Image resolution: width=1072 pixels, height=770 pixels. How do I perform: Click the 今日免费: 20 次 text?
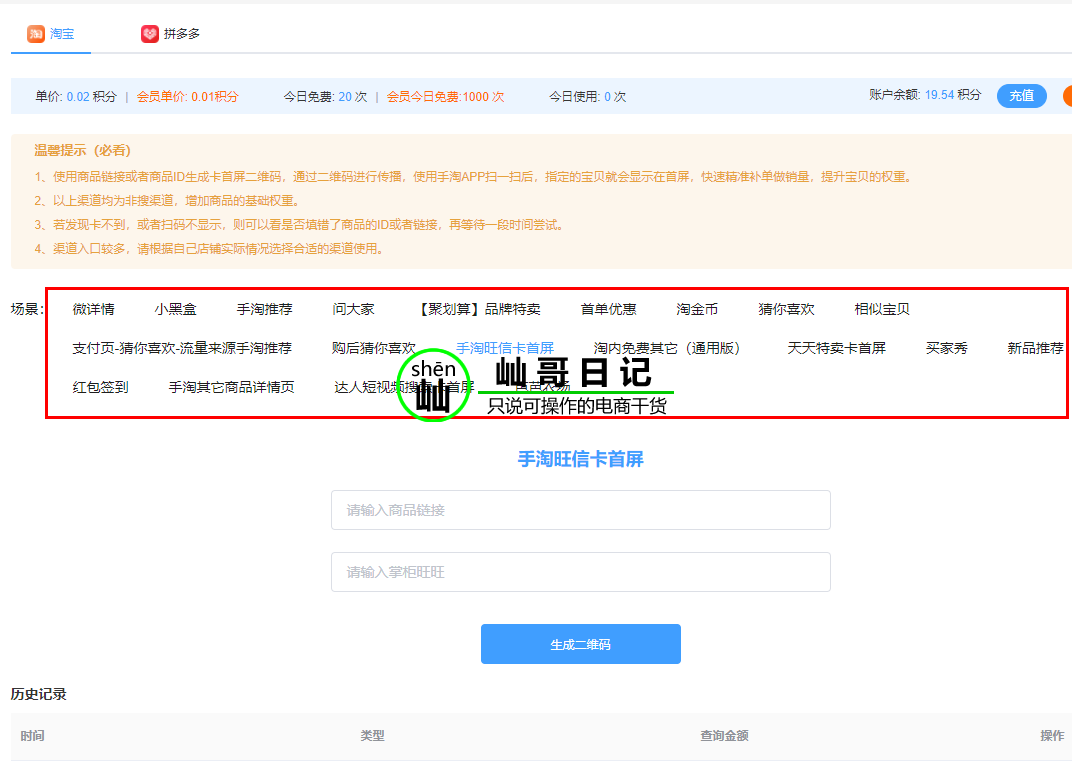[x=325, y=96]
